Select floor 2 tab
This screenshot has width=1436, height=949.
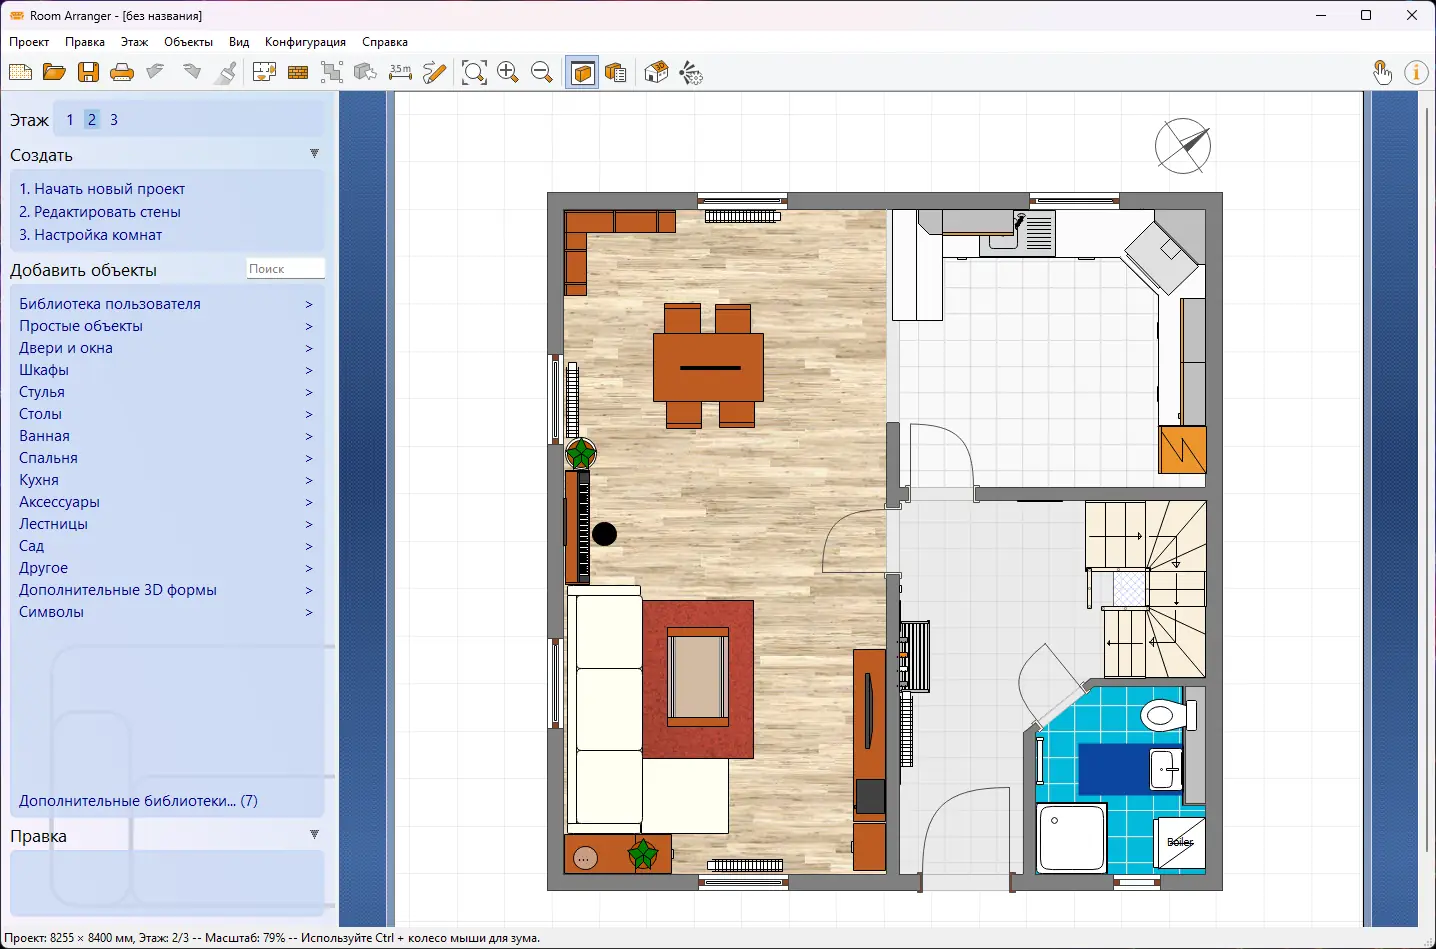(x=92, y=119)
